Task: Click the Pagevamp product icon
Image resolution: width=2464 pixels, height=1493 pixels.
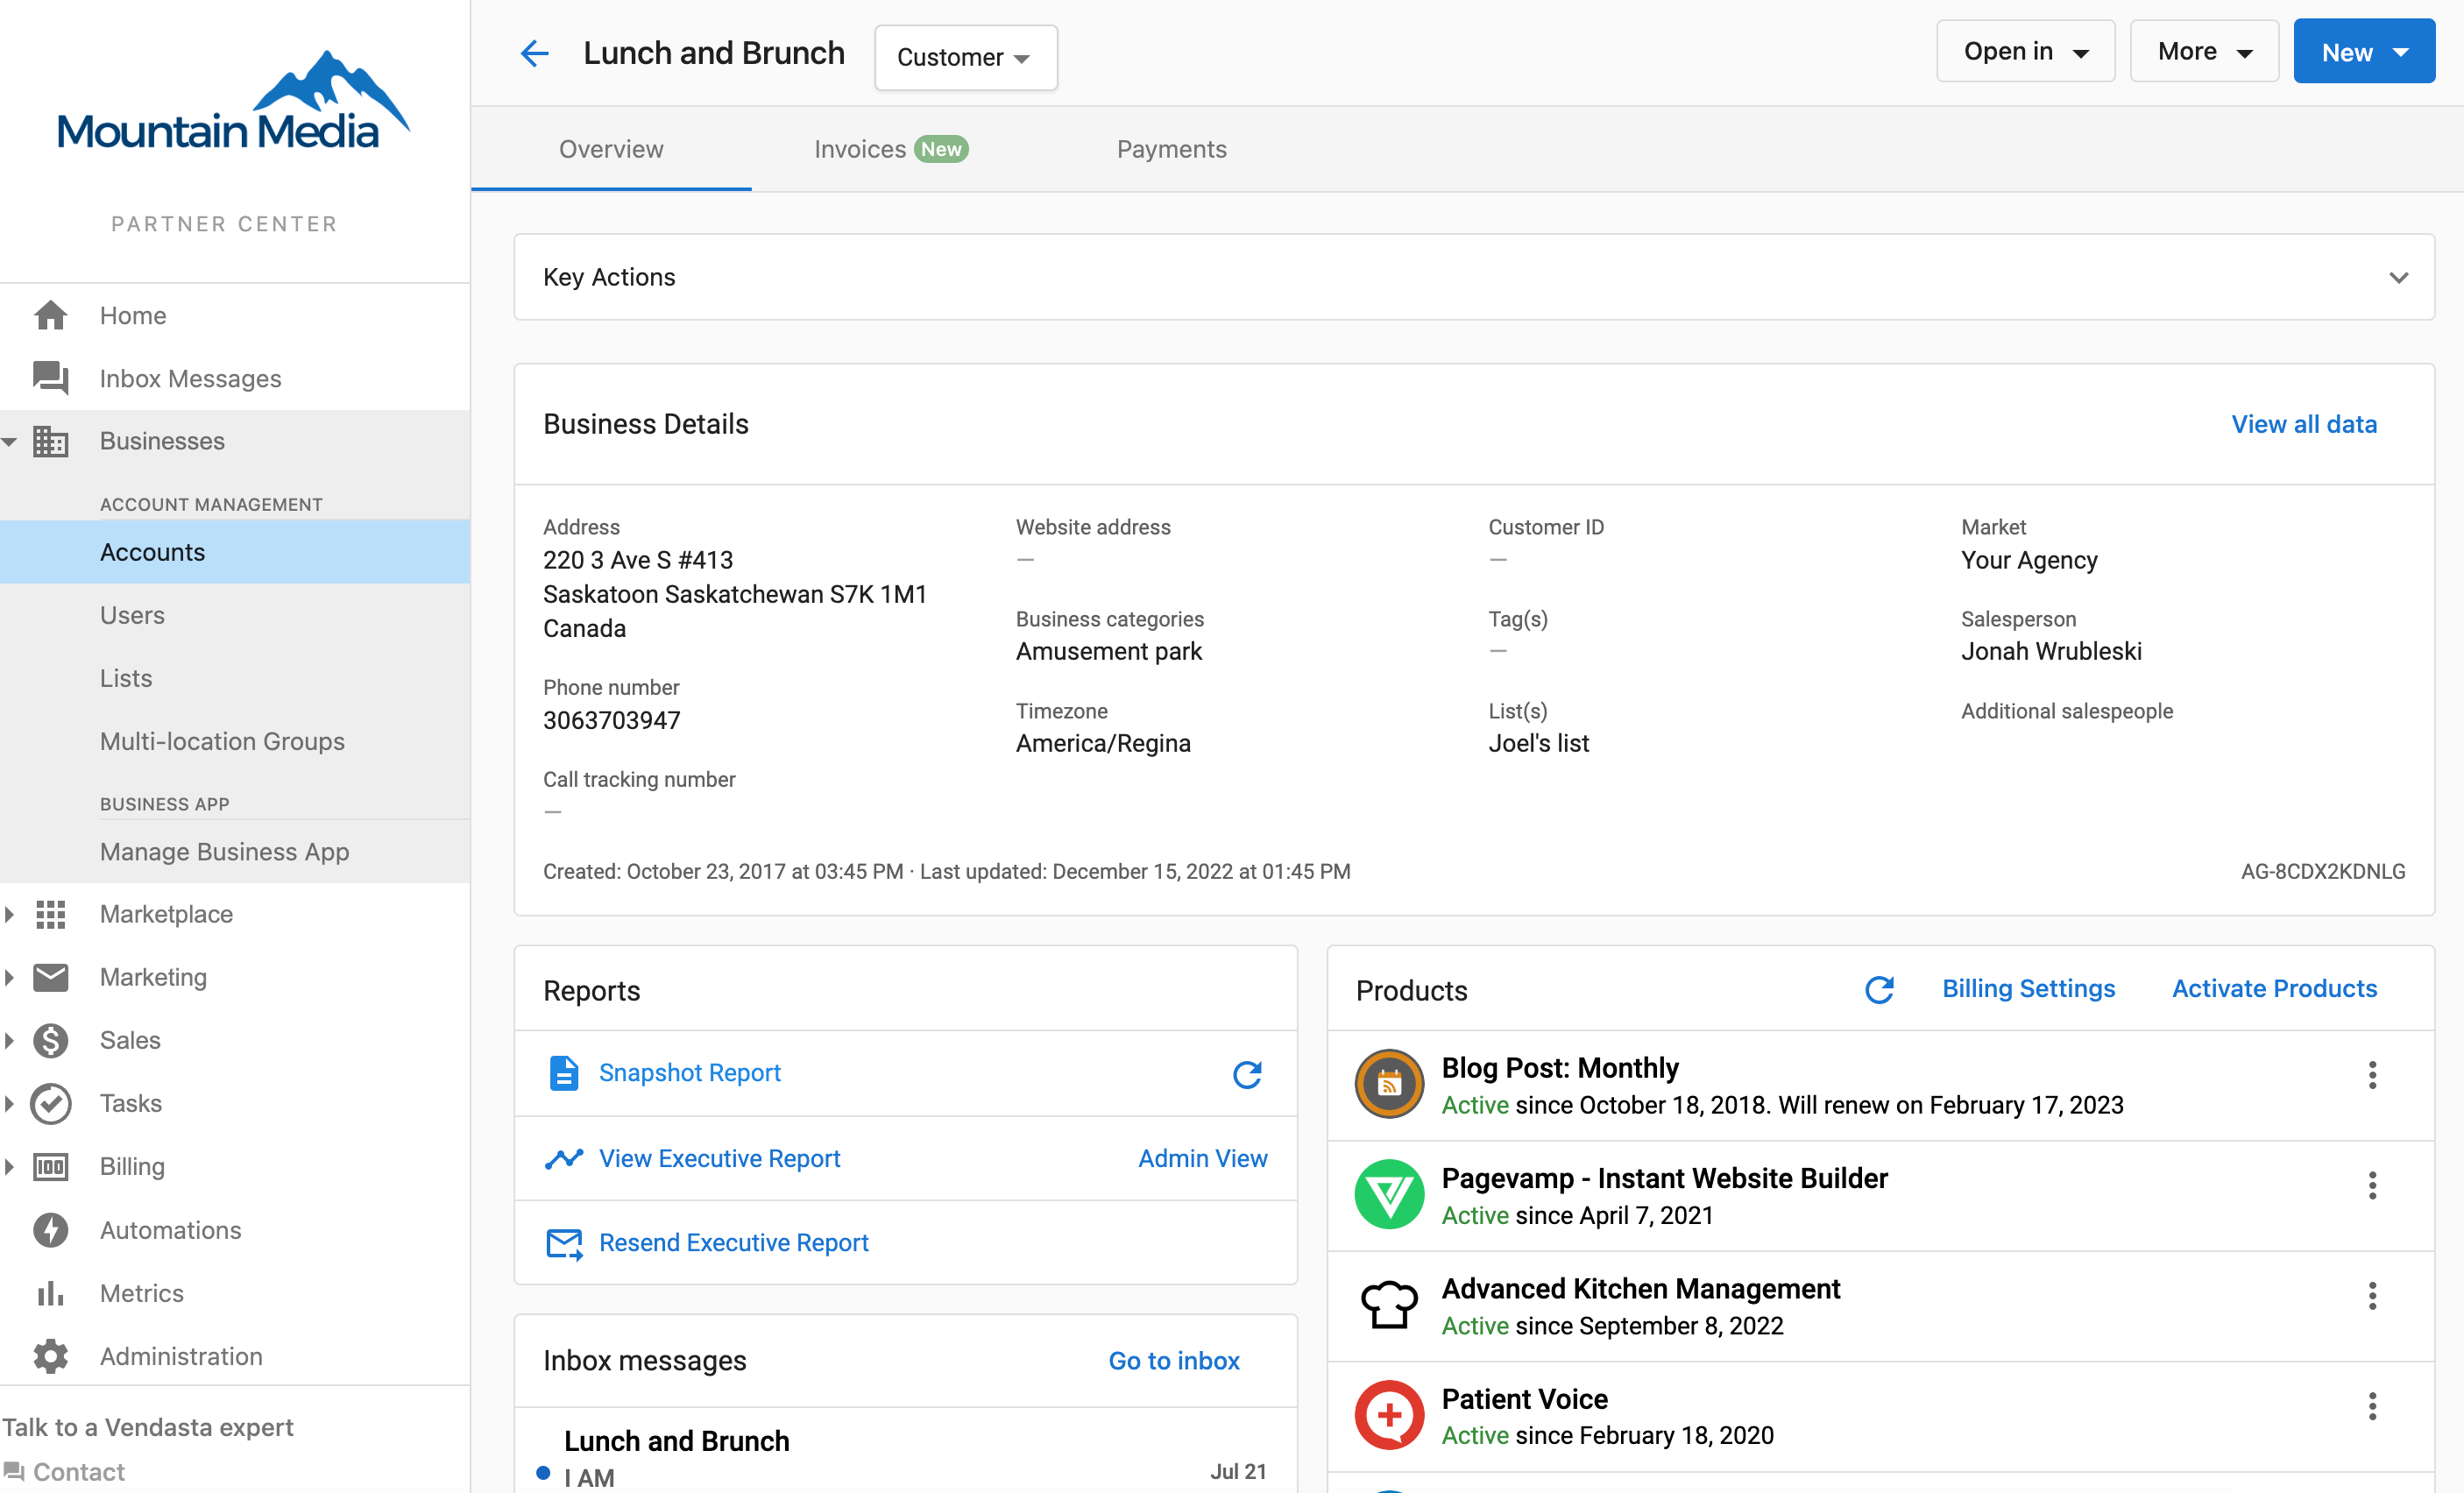Action: pyautogui.click(x=1389, y=1195)
